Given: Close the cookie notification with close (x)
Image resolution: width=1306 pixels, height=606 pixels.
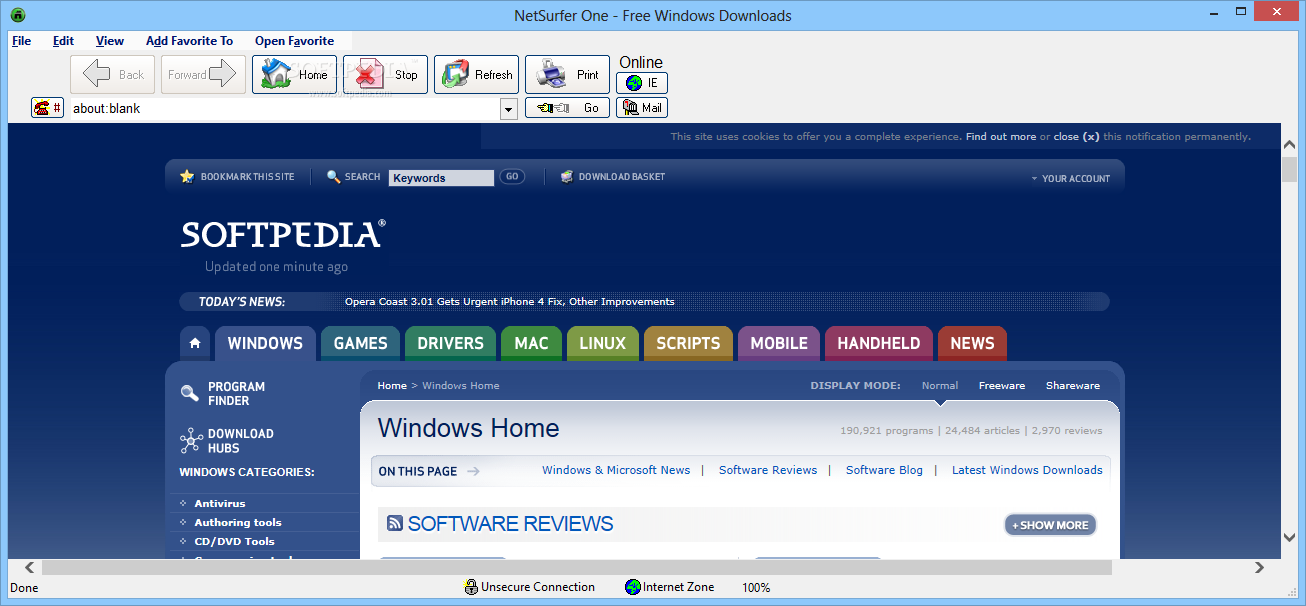Looking at the screenshot, I should tap(1077, 137).
